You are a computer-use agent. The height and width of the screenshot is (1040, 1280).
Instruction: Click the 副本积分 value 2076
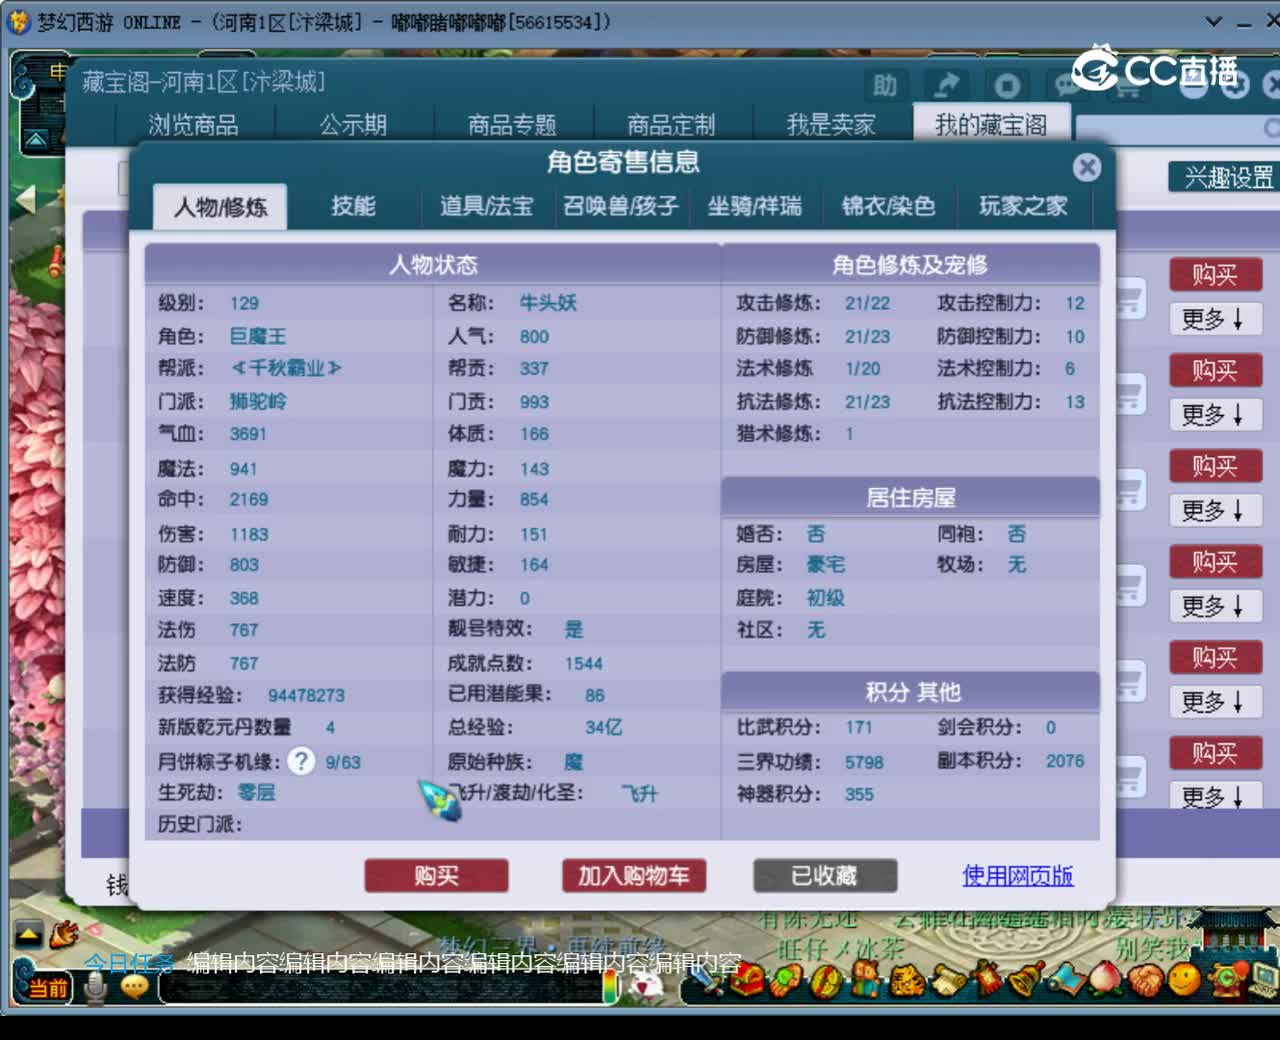[x=1065, y=762]
